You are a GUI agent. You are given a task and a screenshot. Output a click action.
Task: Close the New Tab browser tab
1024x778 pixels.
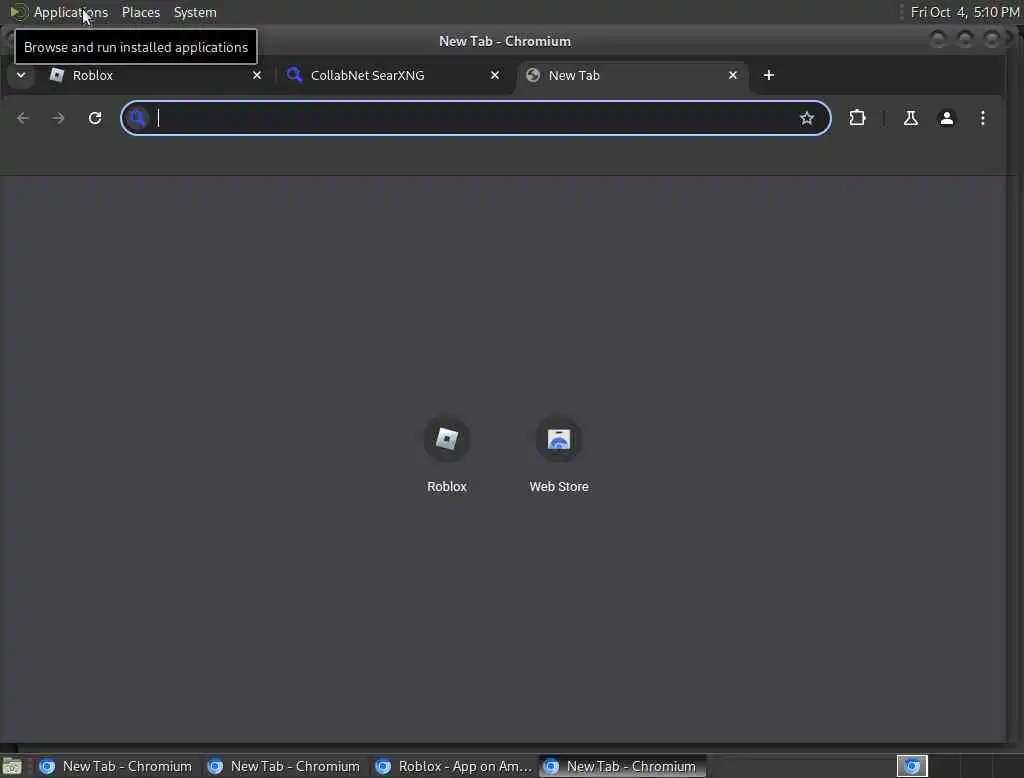(x=733, y=75)
